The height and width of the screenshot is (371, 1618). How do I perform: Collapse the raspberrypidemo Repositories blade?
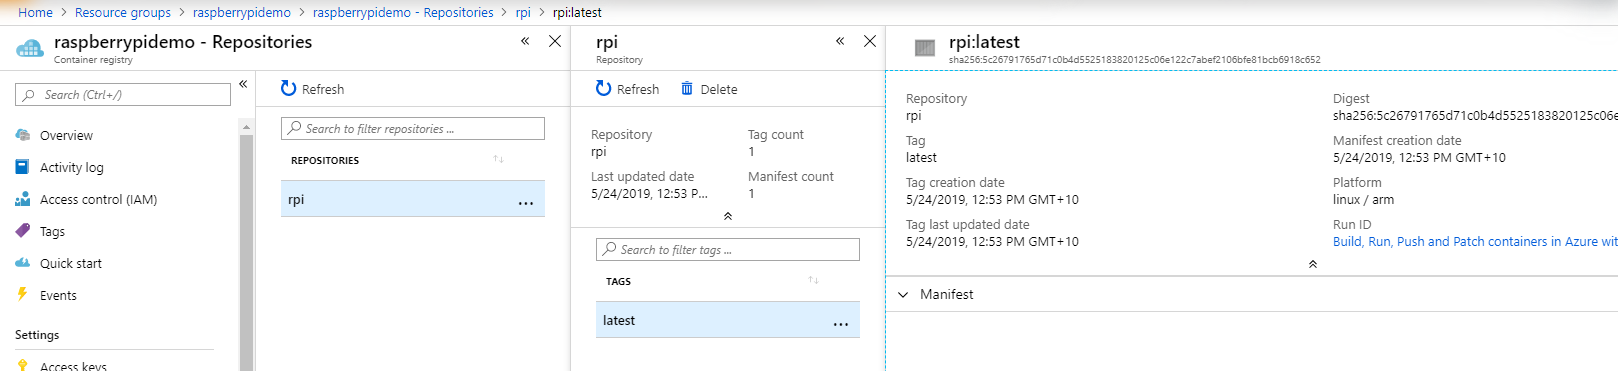(x=525, y=41)
